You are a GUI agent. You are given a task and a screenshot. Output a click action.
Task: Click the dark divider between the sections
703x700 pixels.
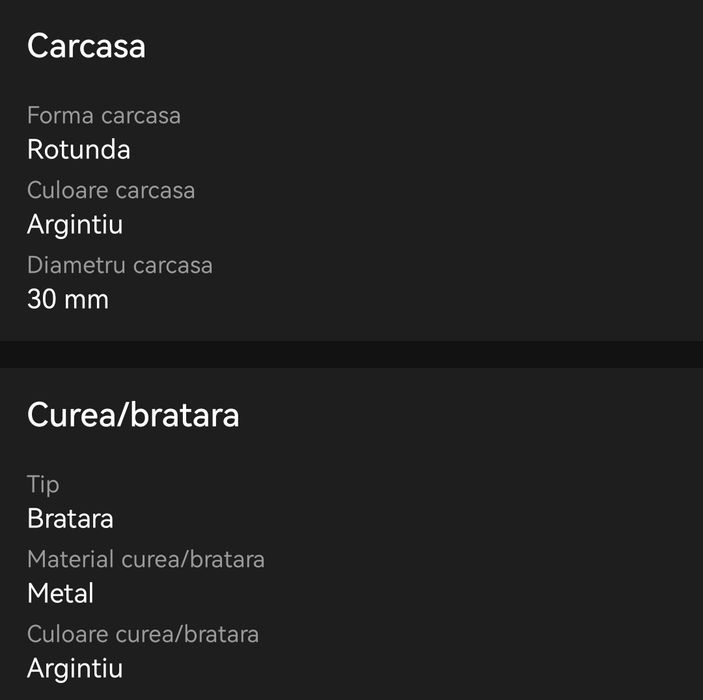tap(351, 354)
